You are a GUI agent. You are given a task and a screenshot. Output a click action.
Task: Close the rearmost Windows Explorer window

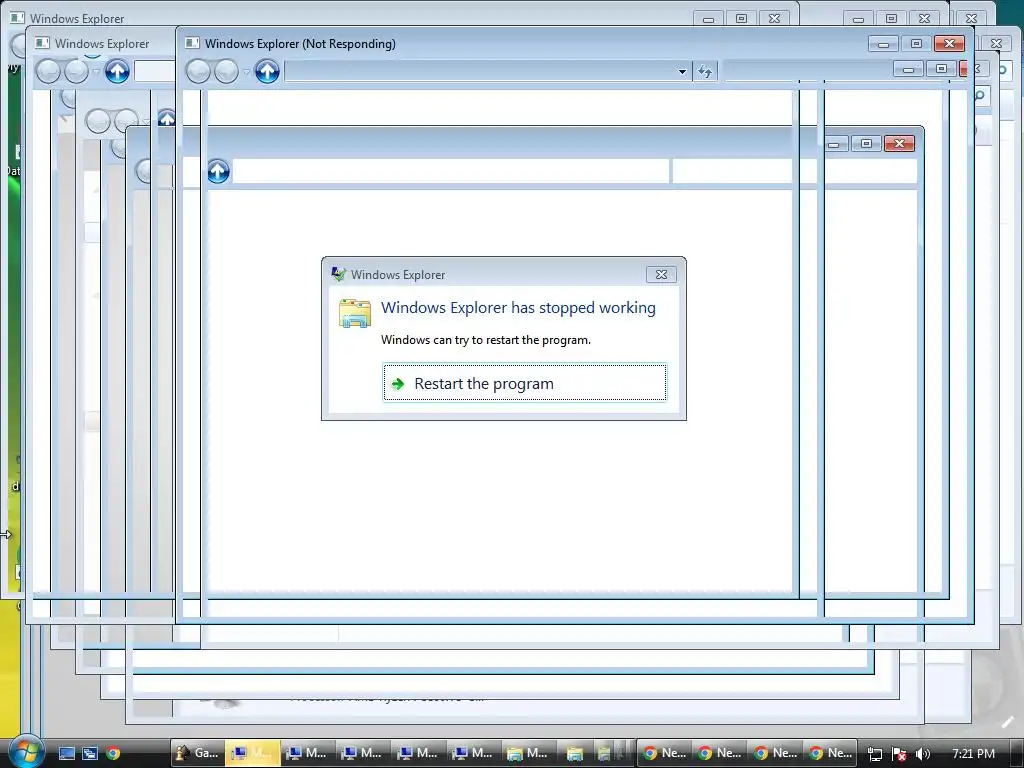774,18
